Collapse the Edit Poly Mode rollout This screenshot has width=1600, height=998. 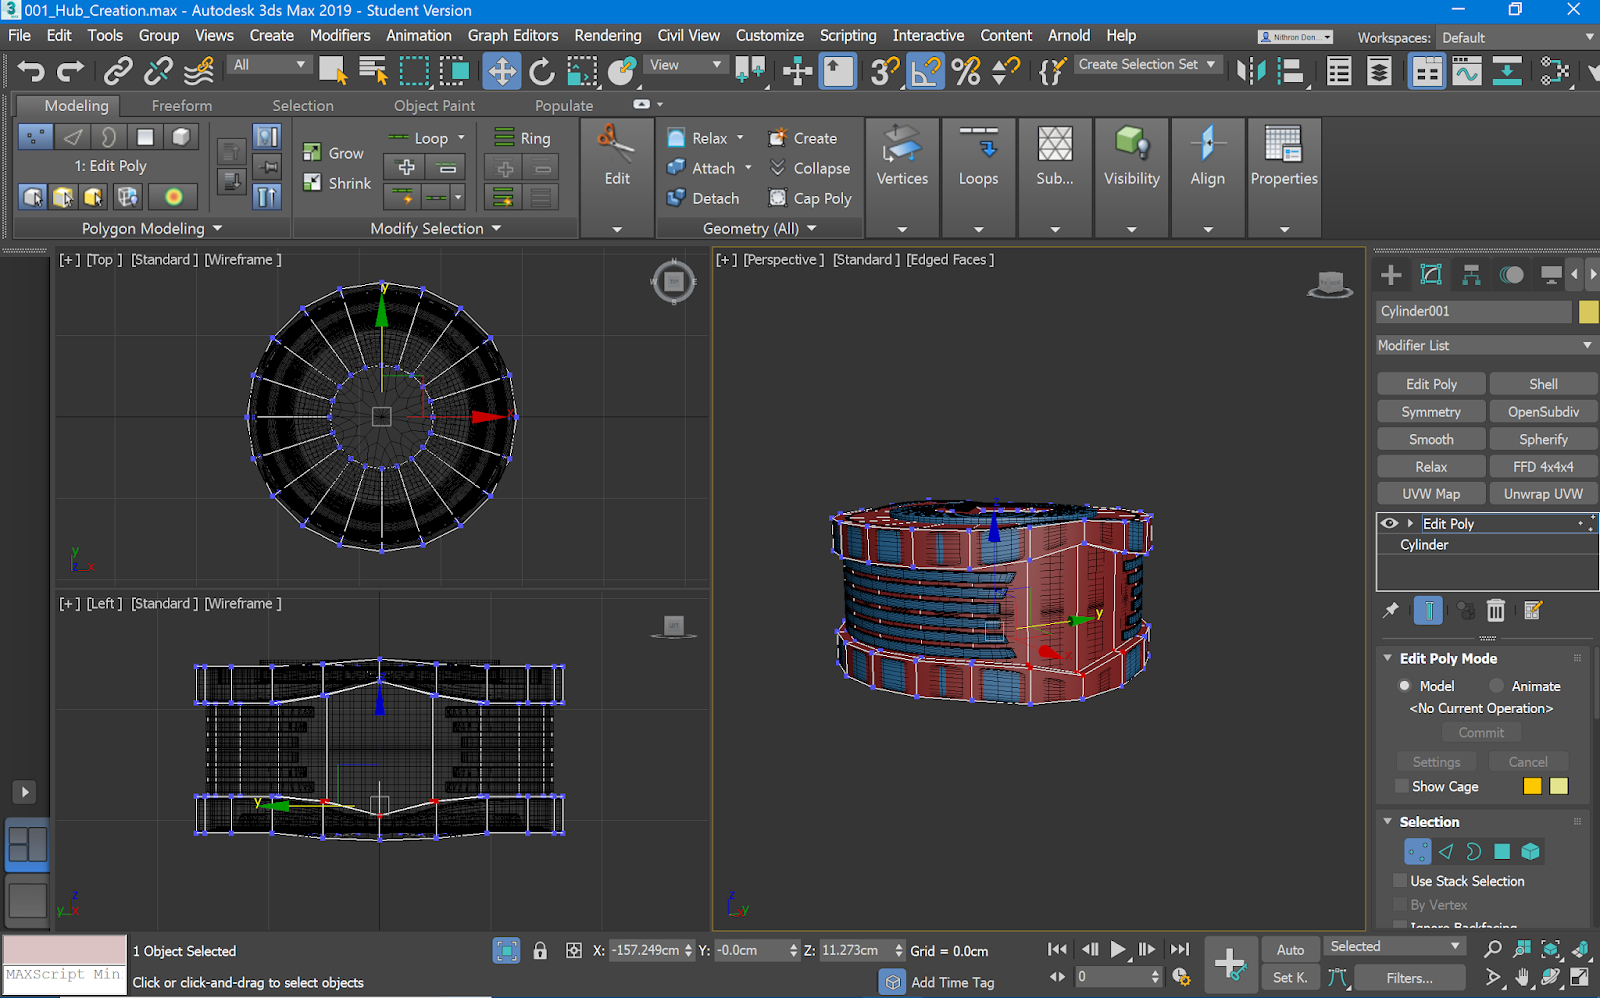(x=1388, y=658)
